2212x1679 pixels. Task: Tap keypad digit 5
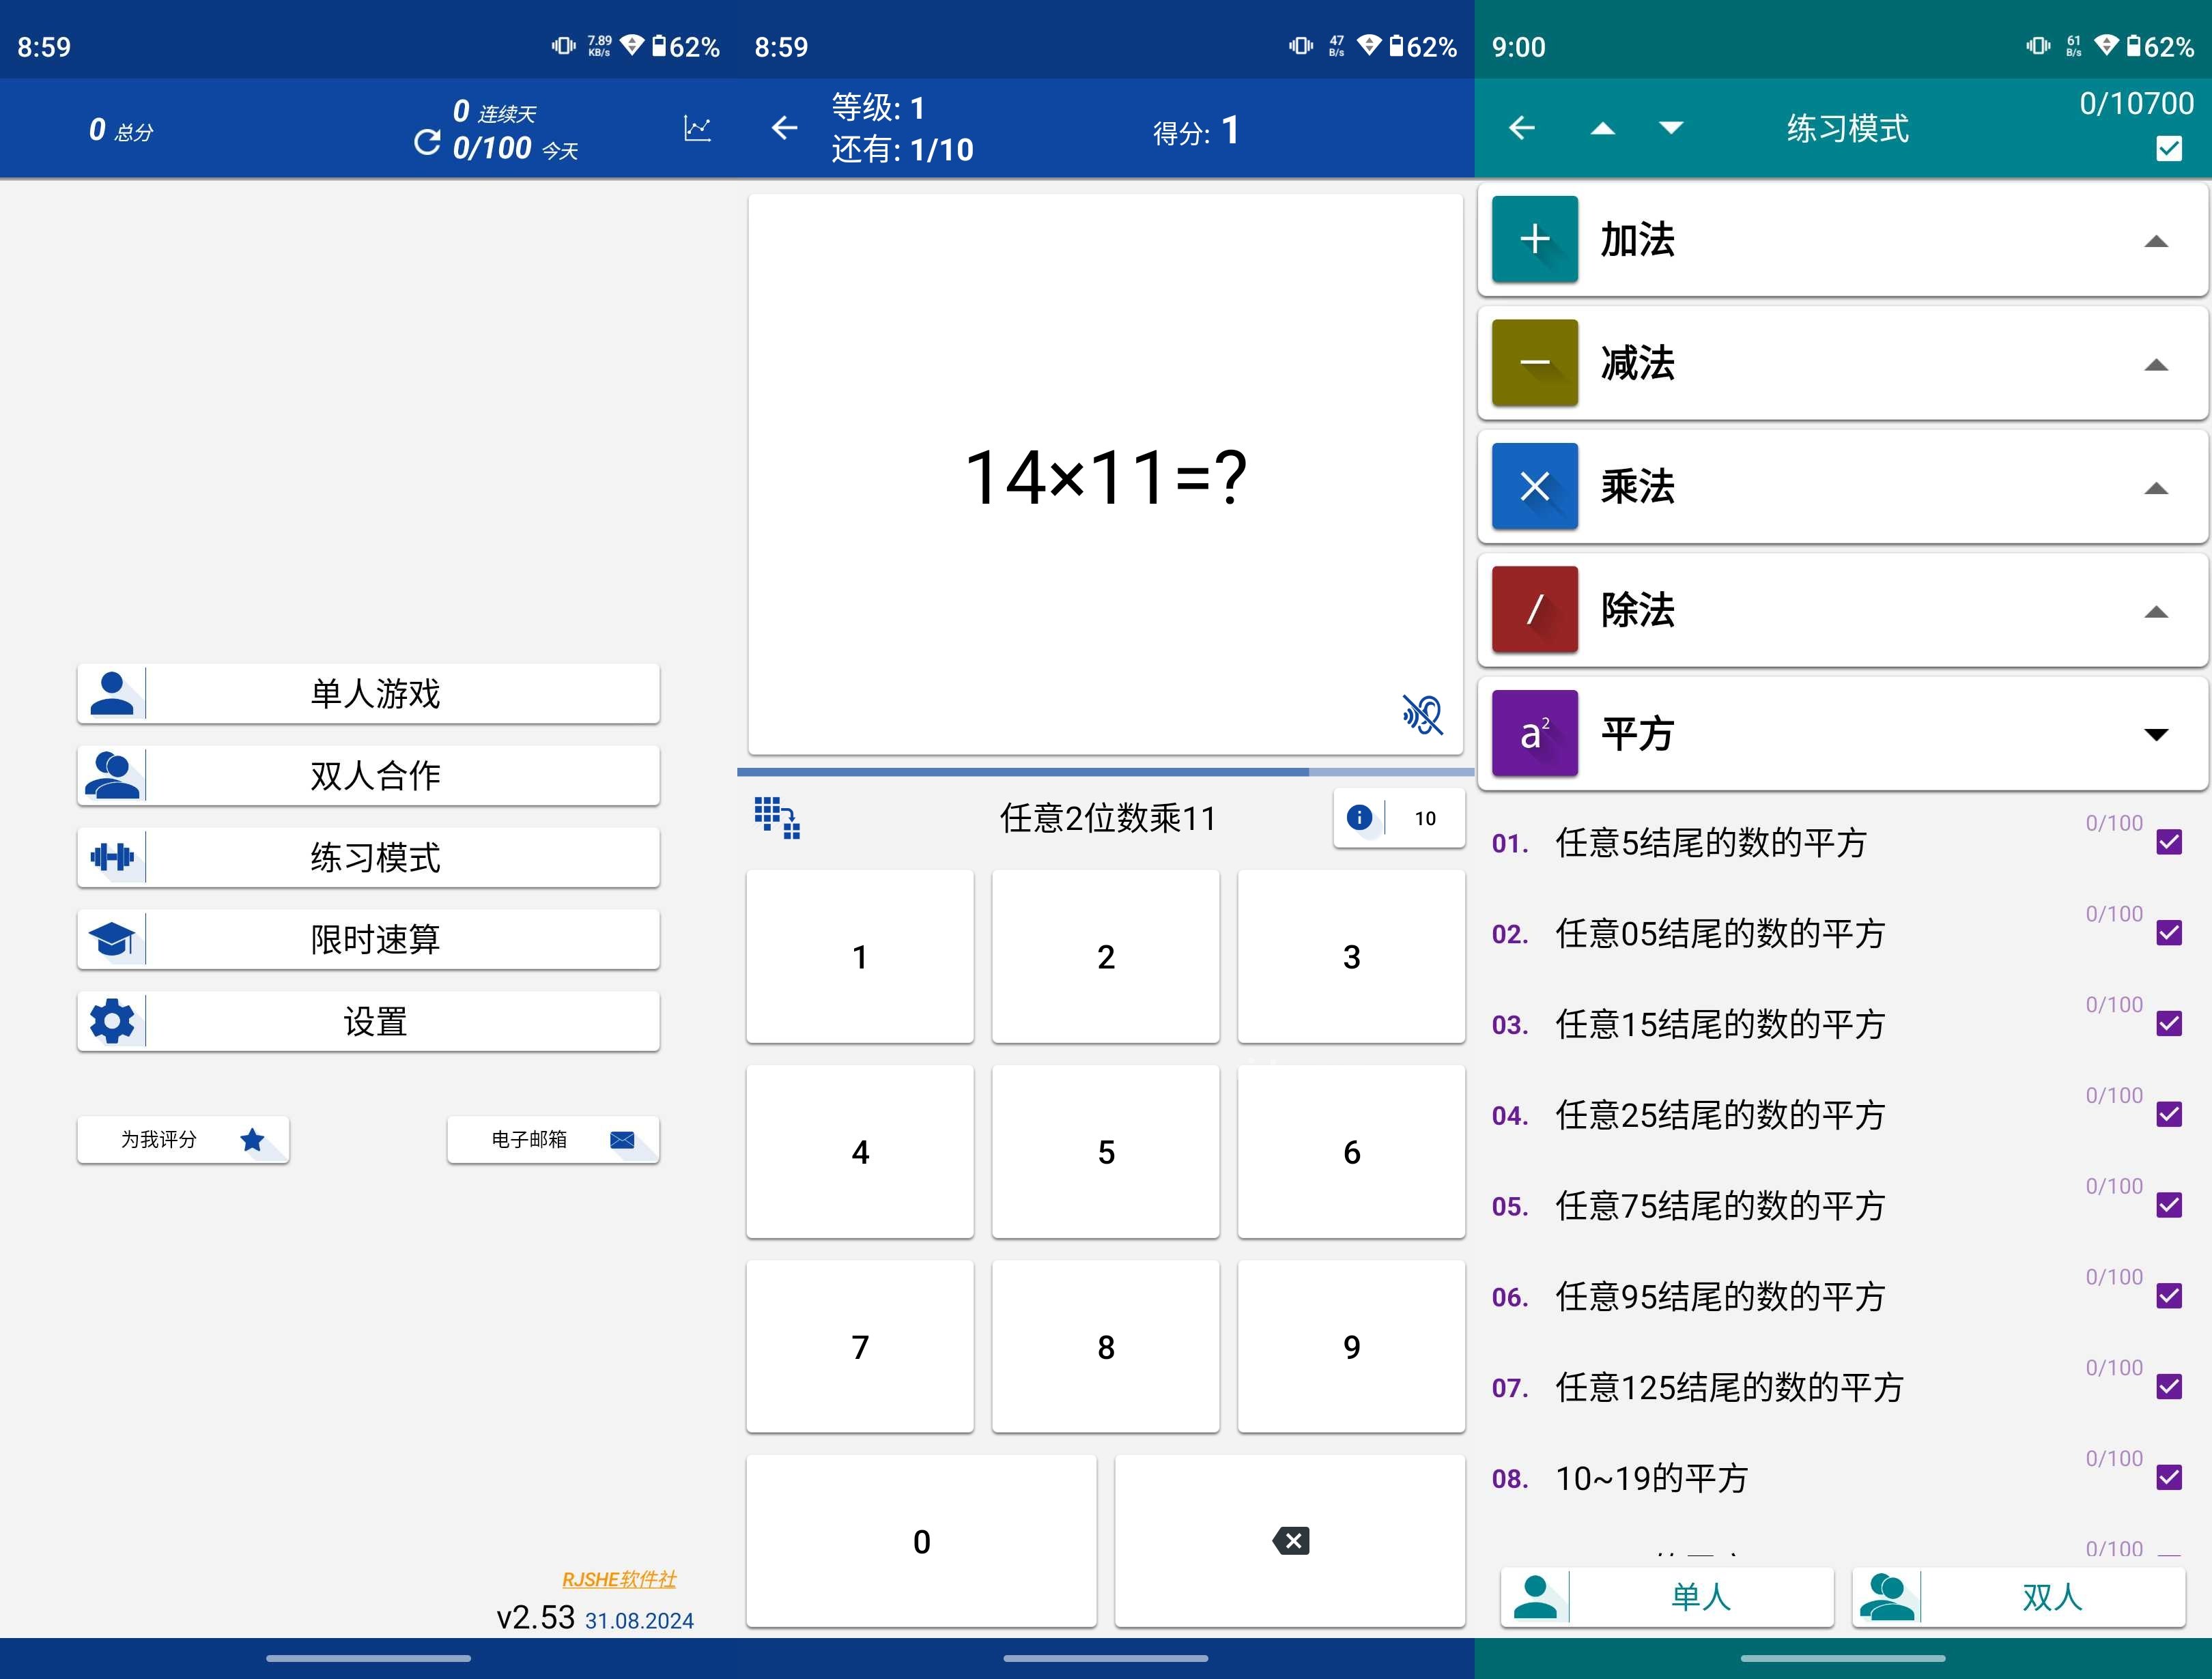point(1106,1152)
